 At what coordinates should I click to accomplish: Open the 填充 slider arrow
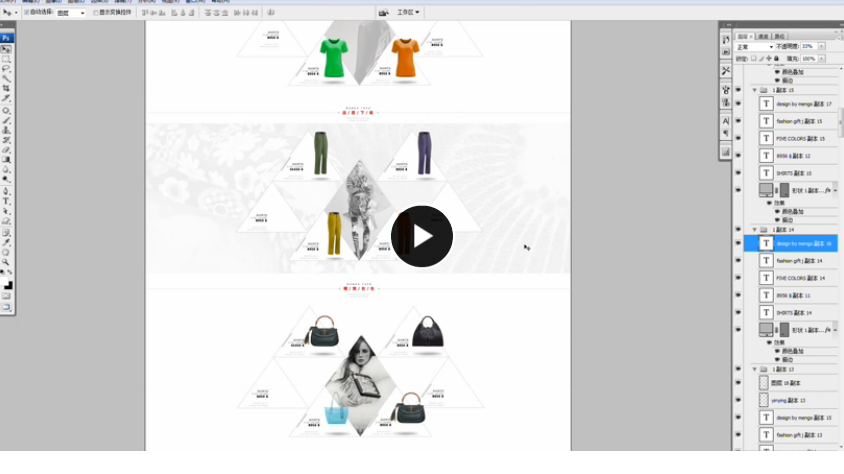[821, 59]
